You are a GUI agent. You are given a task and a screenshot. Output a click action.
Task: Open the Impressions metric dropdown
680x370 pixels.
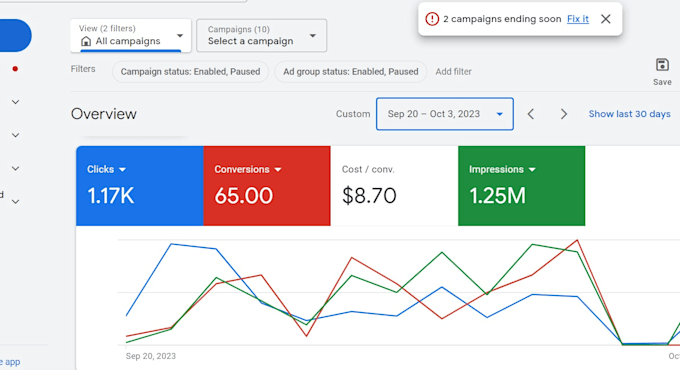(502, 169)
